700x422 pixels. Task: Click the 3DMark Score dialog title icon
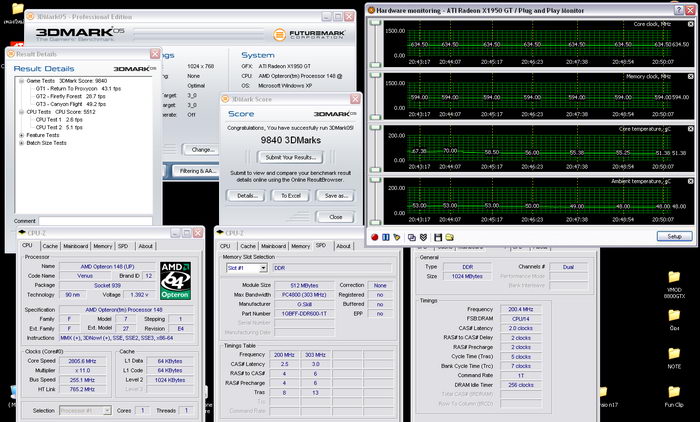coord(225,99)
